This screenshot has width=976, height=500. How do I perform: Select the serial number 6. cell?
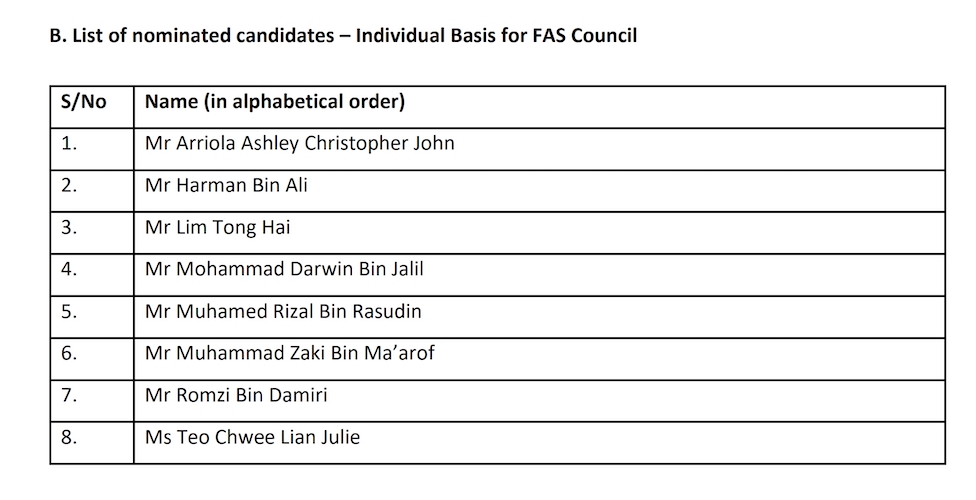[x=69, y=353]
